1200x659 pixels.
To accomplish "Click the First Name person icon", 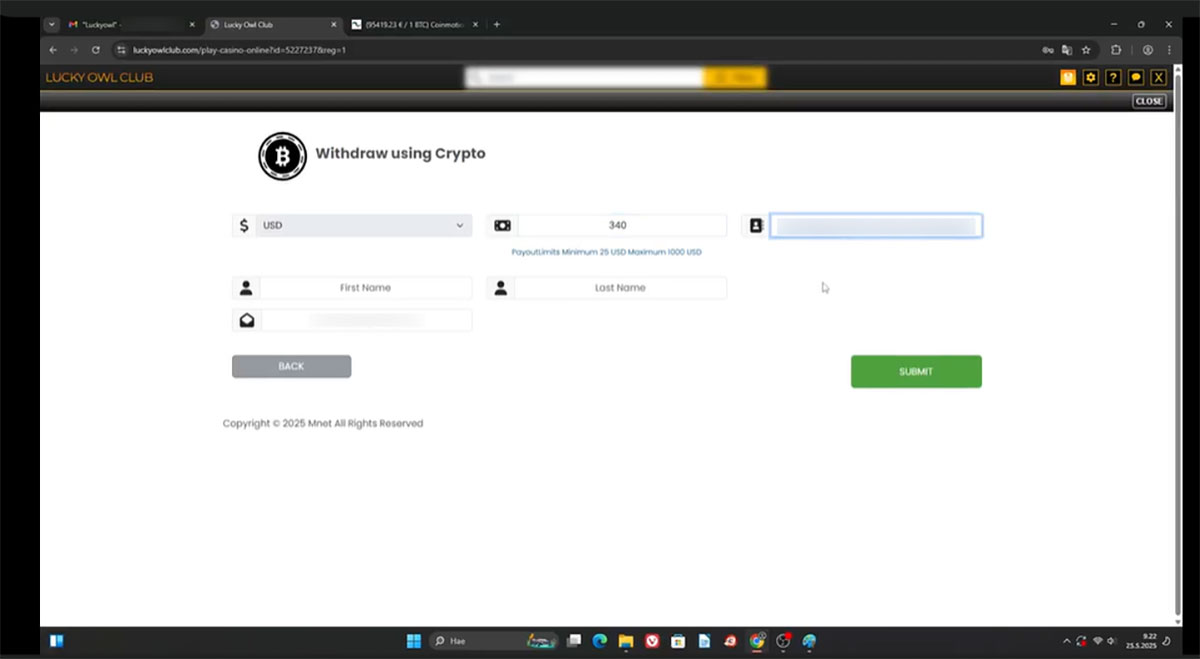I will 246,288.
